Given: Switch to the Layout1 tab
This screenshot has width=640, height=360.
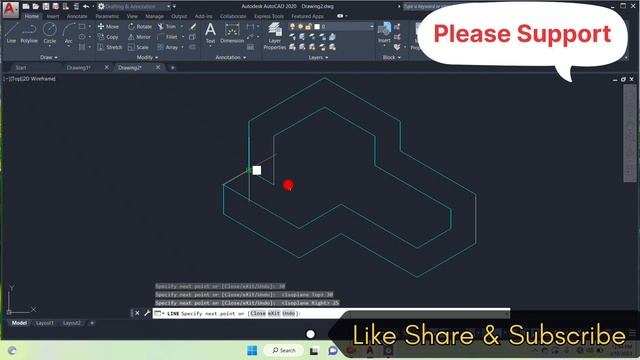Looking at the screenshot, I should [44, 323].
